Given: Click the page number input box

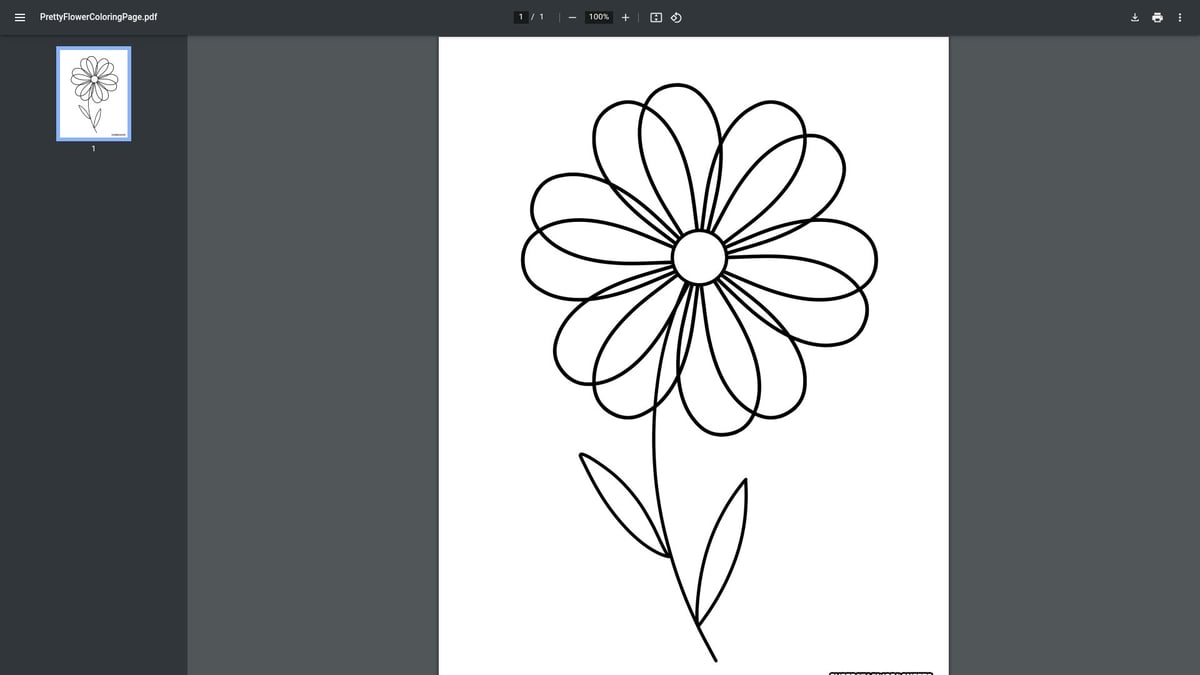Looking at the screenshot, I should pyautogui.click(x=521, y=17).
